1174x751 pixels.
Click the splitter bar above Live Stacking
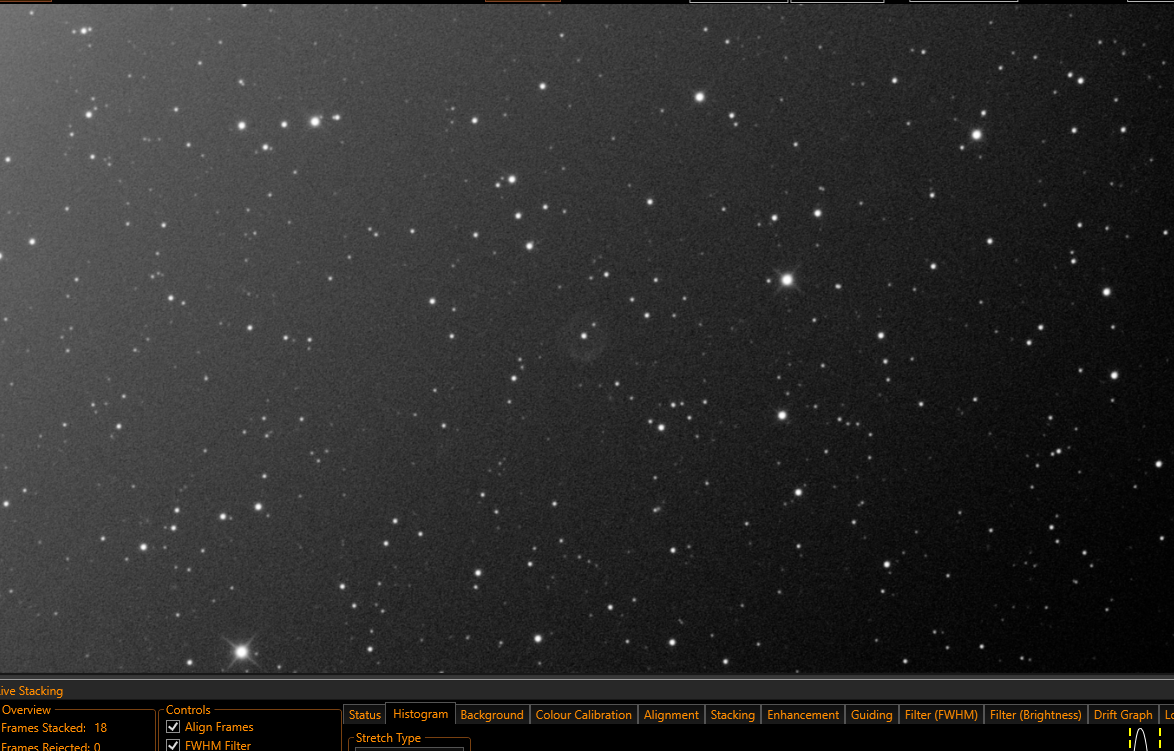click(x=587, y=677)
